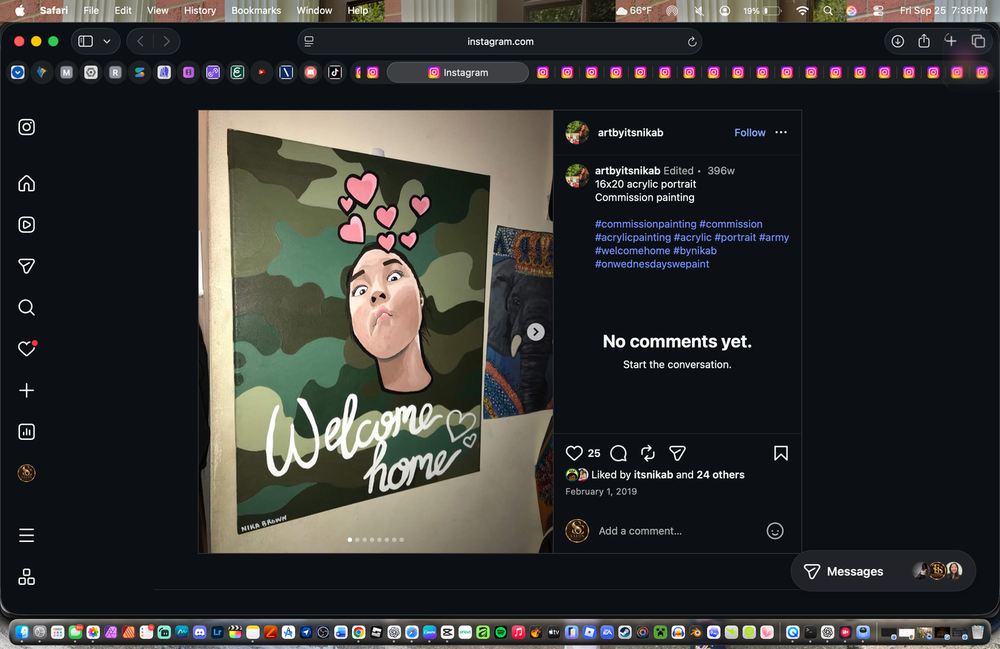This screenshot has width=1000, height=649.
Task: Launch Discord from the Dock
Action: pyautogui.click(x=200, y=632)
